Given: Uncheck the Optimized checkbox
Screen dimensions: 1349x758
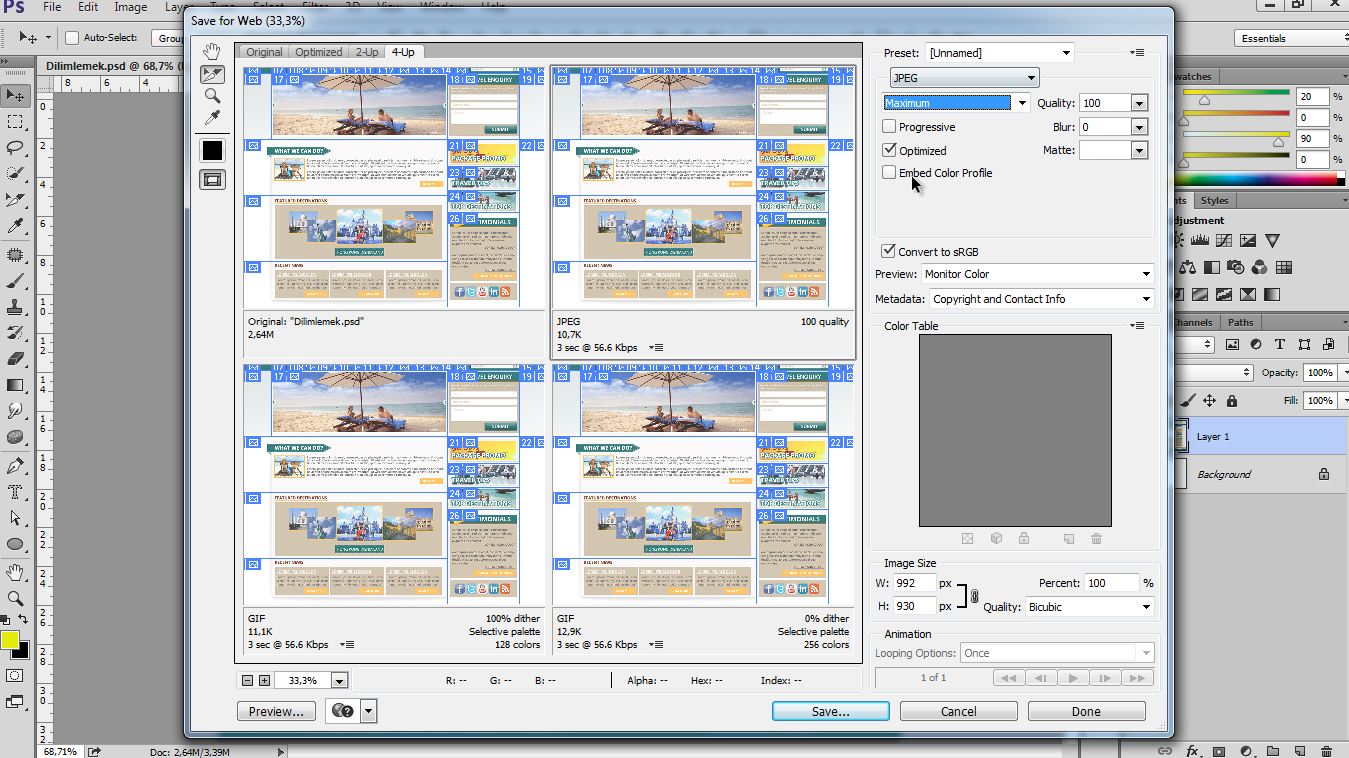Looking at the screenshot, I should coord(889,150).
